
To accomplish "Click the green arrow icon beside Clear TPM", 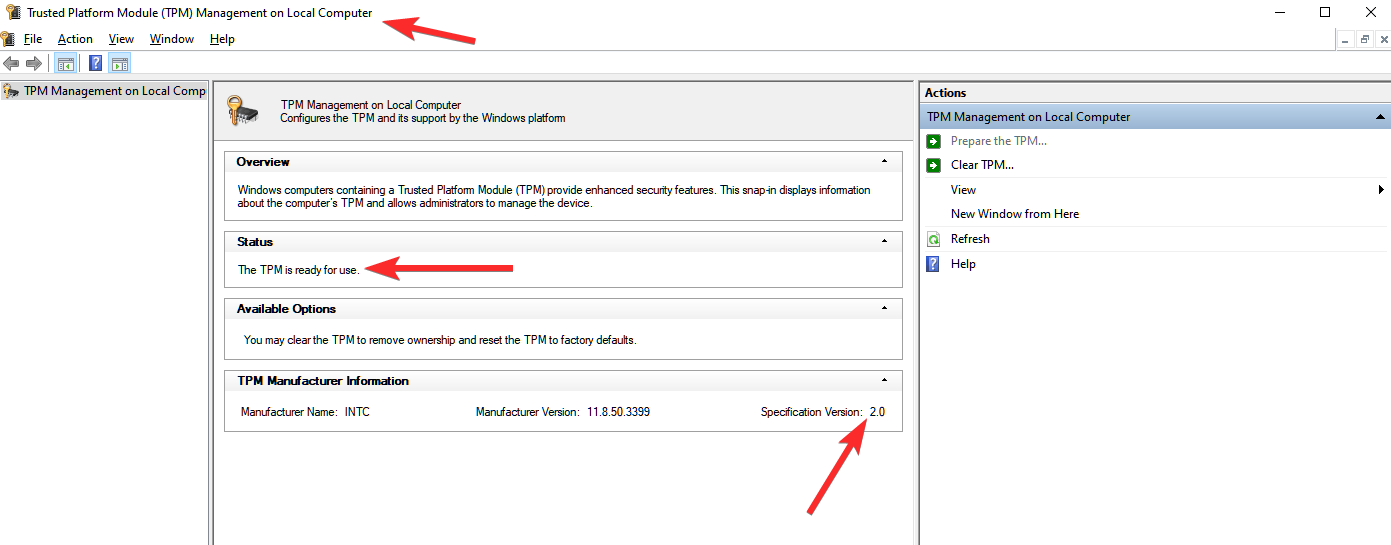I will (934, 165).
